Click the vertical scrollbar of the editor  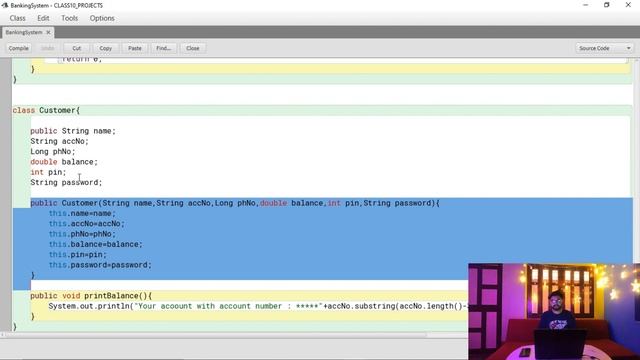tap(637, 160)
